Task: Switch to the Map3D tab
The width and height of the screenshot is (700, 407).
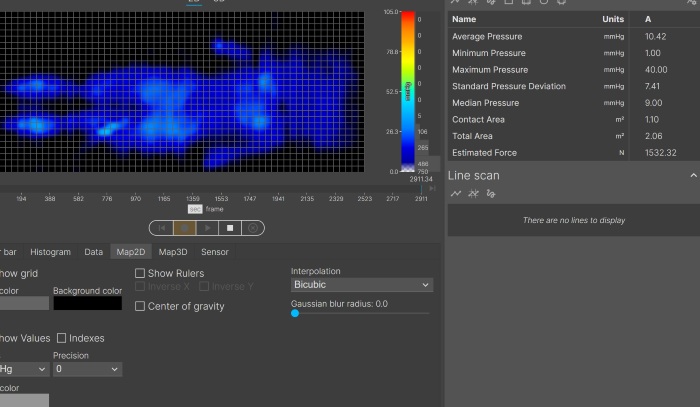Action: click(173, 252)
